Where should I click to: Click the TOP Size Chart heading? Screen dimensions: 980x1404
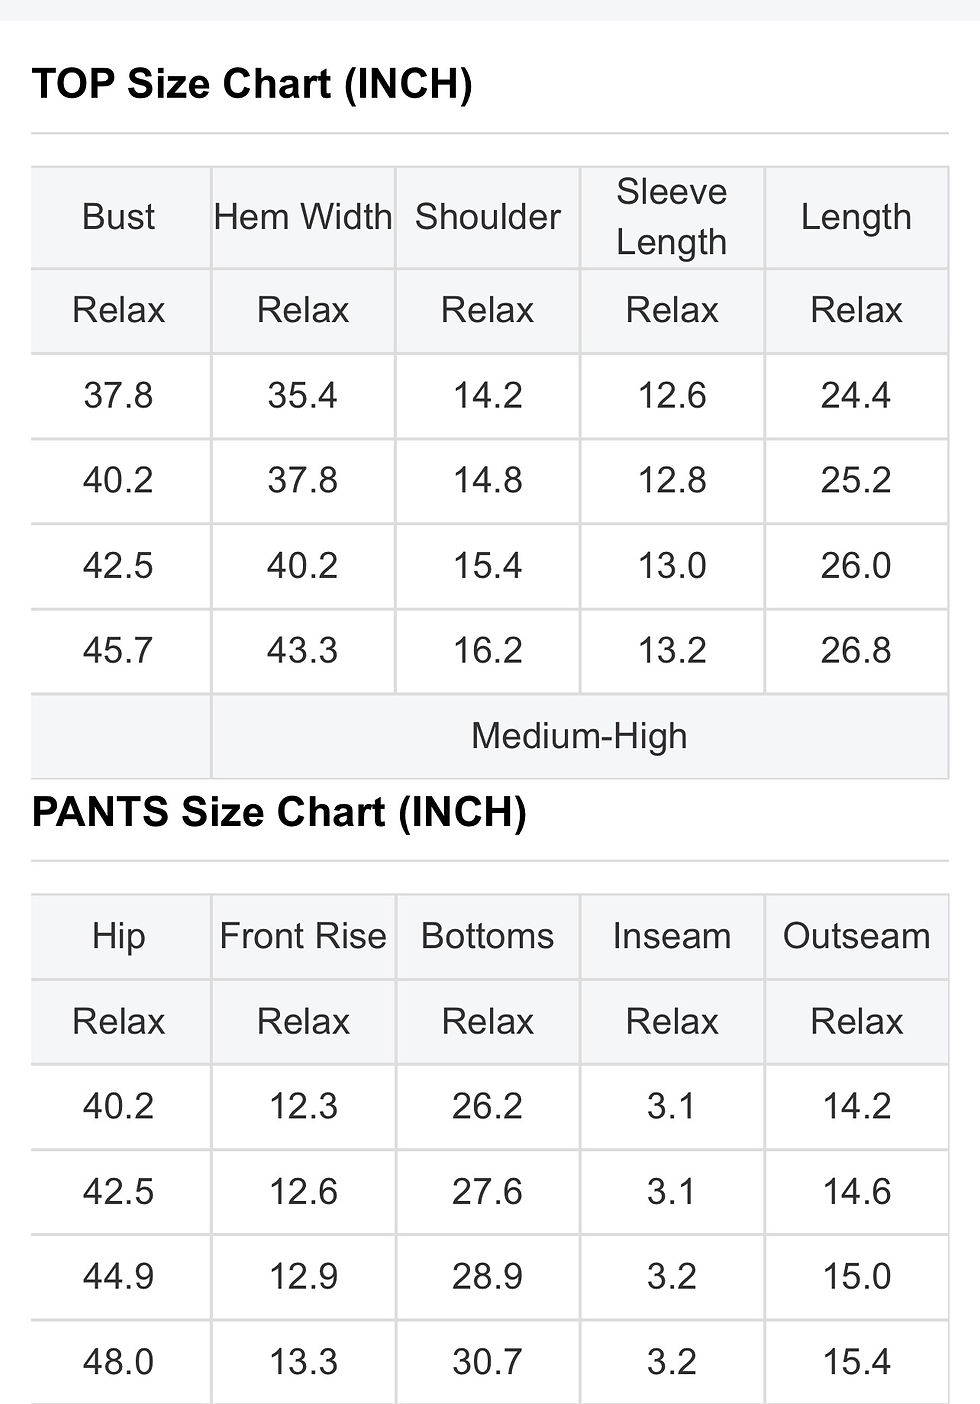pos(252,84)
